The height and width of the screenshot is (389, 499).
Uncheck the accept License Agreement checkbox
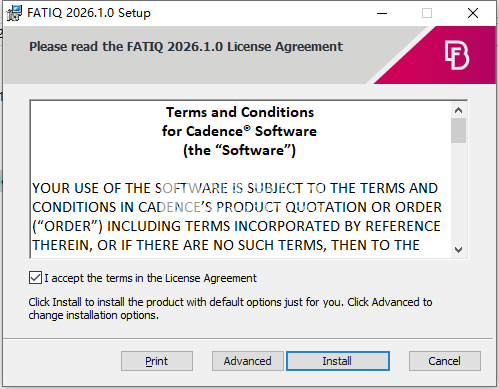[x=35, y=278]
